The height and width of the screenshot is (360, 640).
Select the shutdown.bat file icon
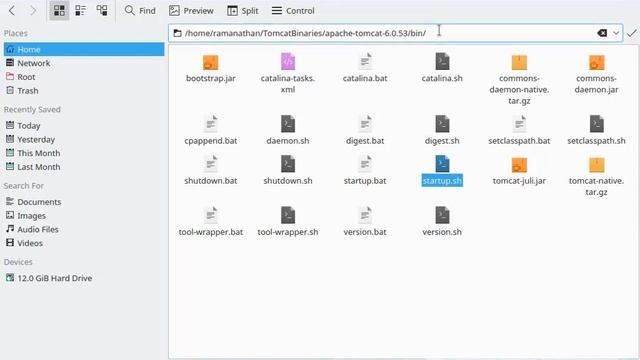tap(211, 164)
